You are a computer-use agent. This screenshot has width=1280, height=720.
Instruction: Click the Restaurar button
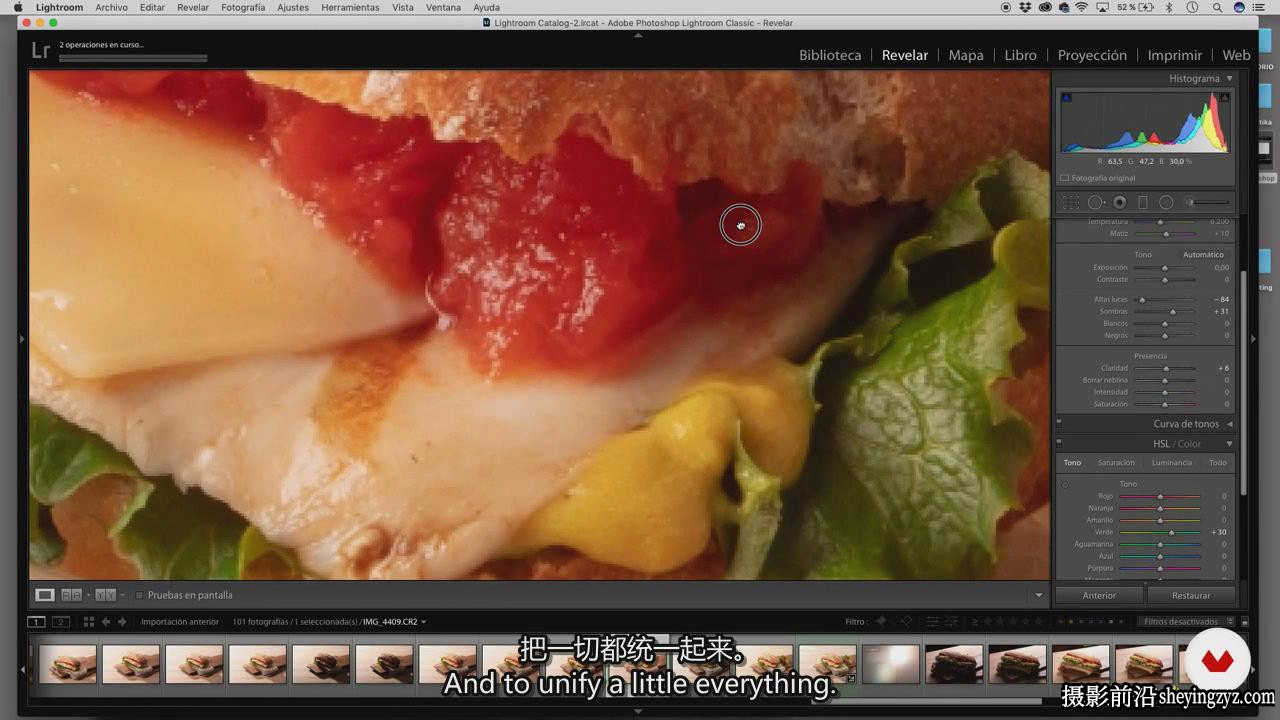(x=1191, y=595)
